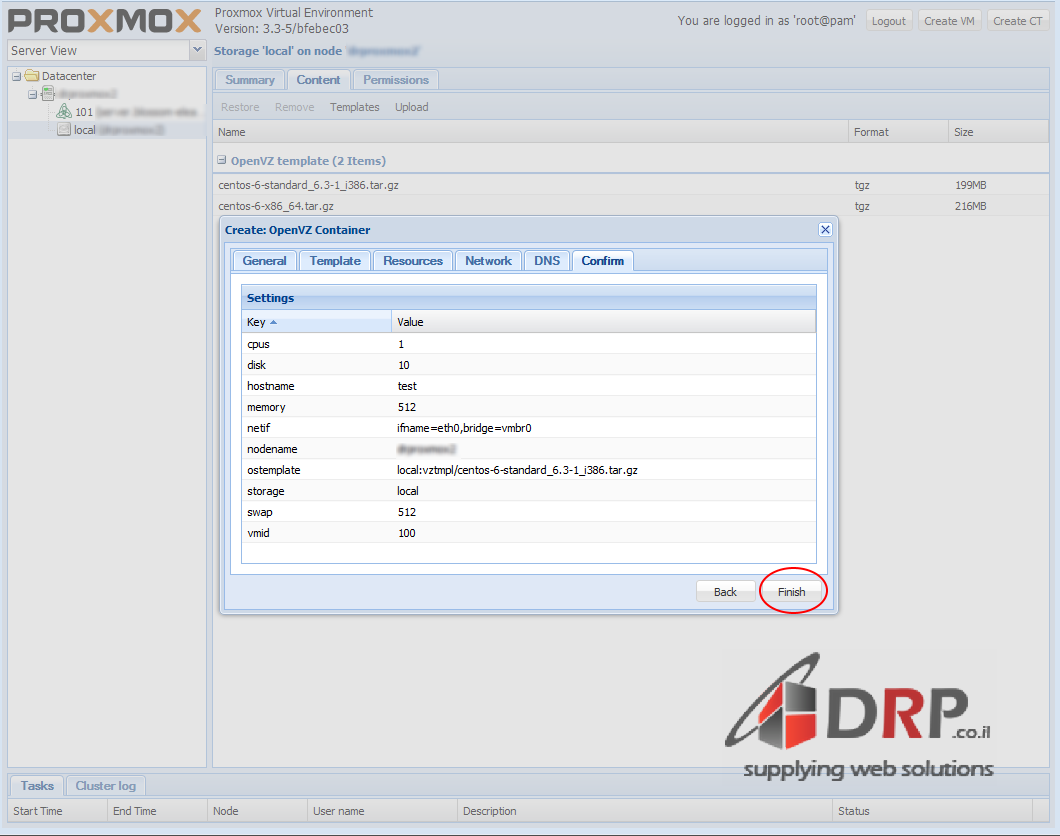Sort by the Key column arrow

pos(274,322)
